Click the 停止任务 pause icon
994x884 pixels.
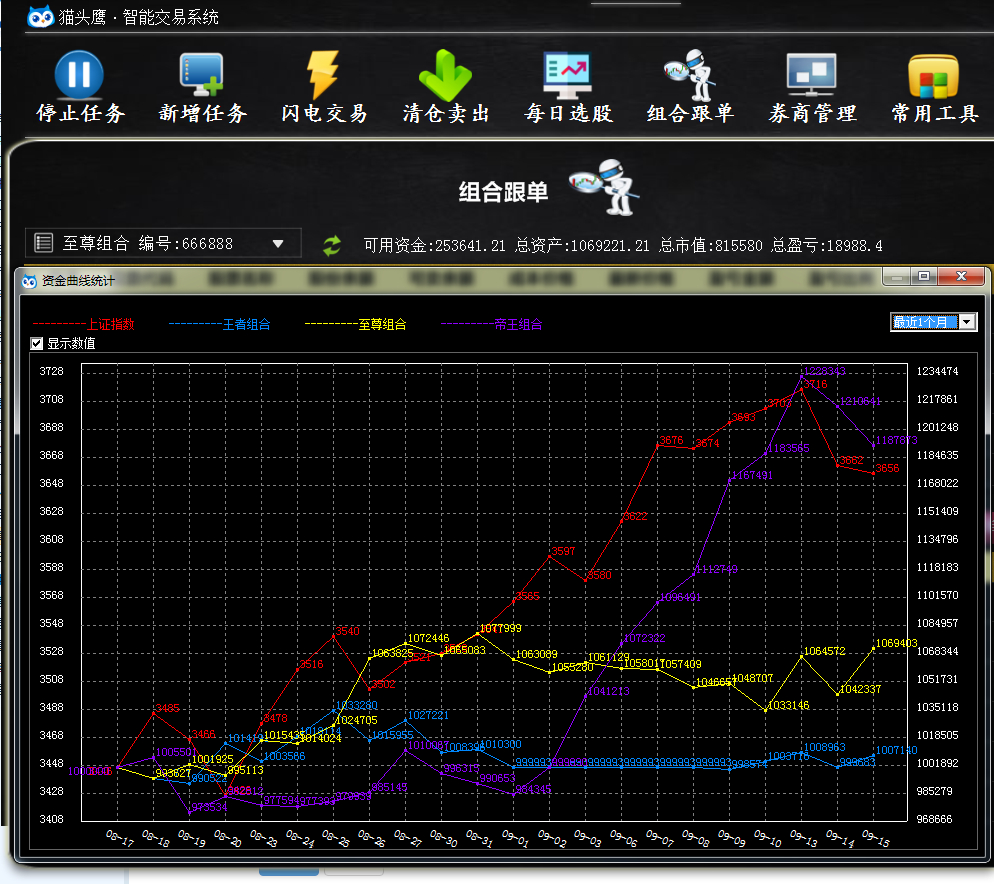pyautogui.click(x=79, y=75)
